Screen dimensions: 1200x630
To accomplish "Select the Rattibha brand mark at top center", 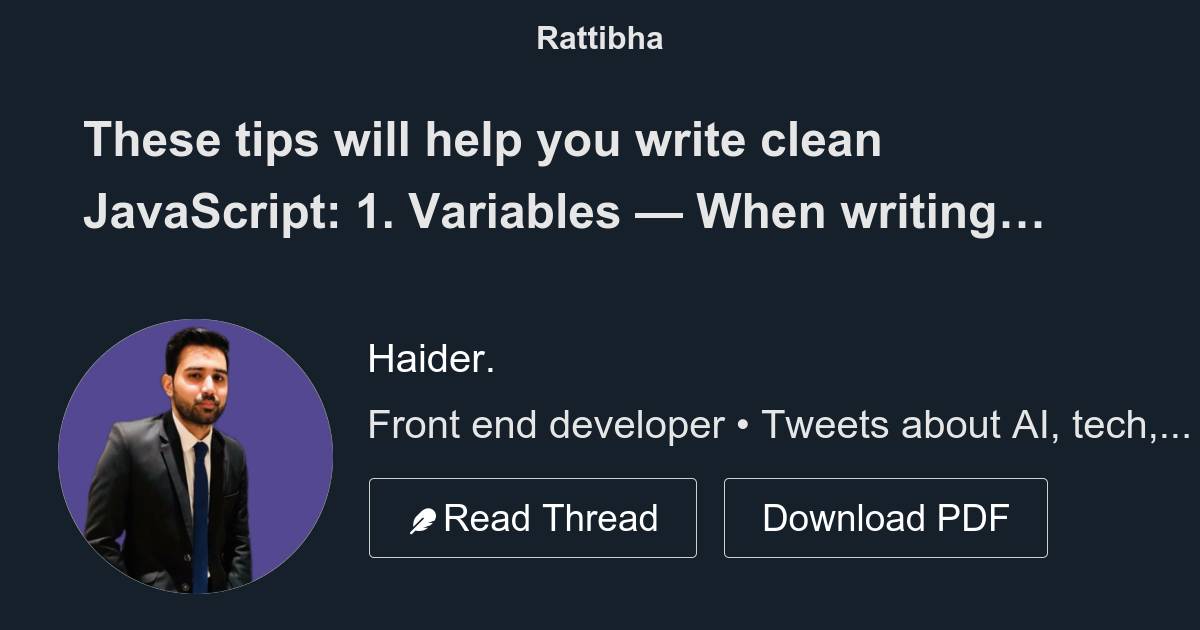I will pyautogui.click(x=599, y=38).
